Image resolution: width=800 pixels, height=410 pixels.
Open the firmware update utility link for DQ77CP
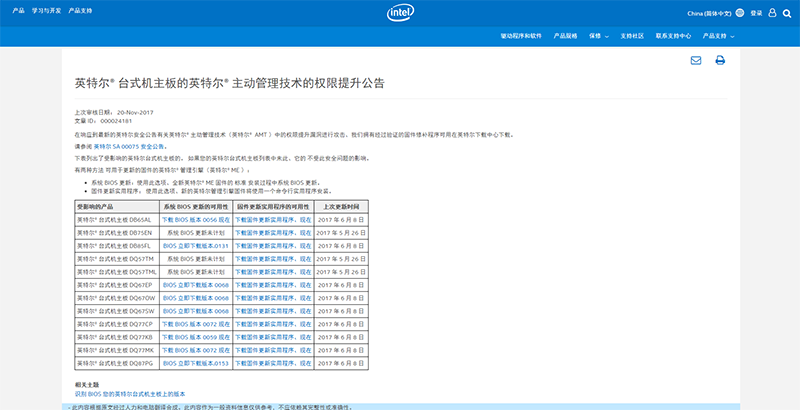click(x=273, y=324)
